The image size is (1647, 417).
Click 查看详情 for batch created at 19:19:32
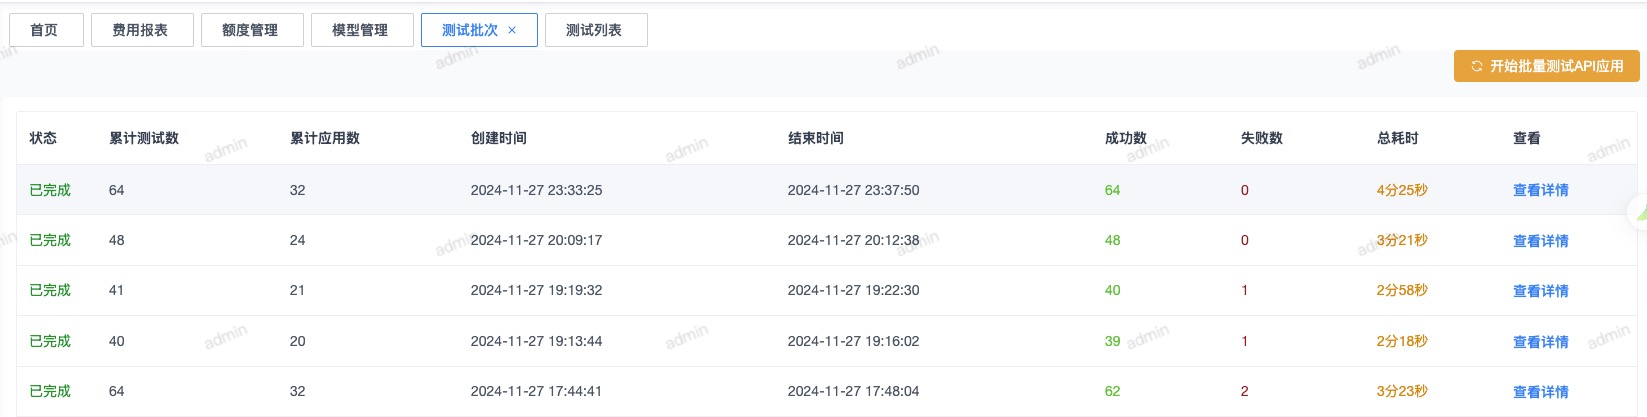click(x=1540, y=291)
